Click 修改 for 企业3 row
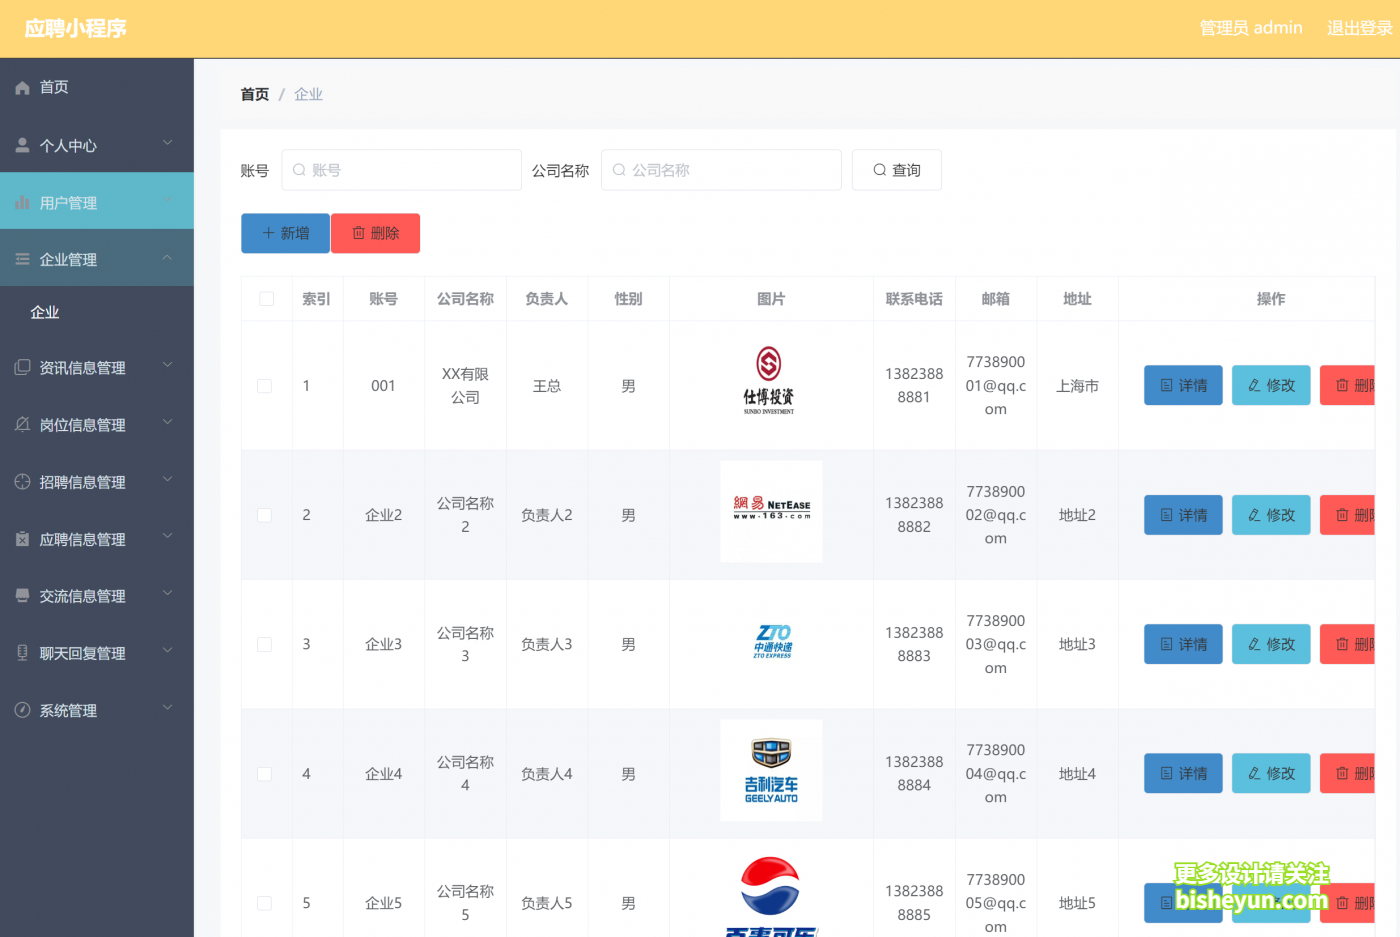This screenshot has height=937, width=1400. [1271, 644]
